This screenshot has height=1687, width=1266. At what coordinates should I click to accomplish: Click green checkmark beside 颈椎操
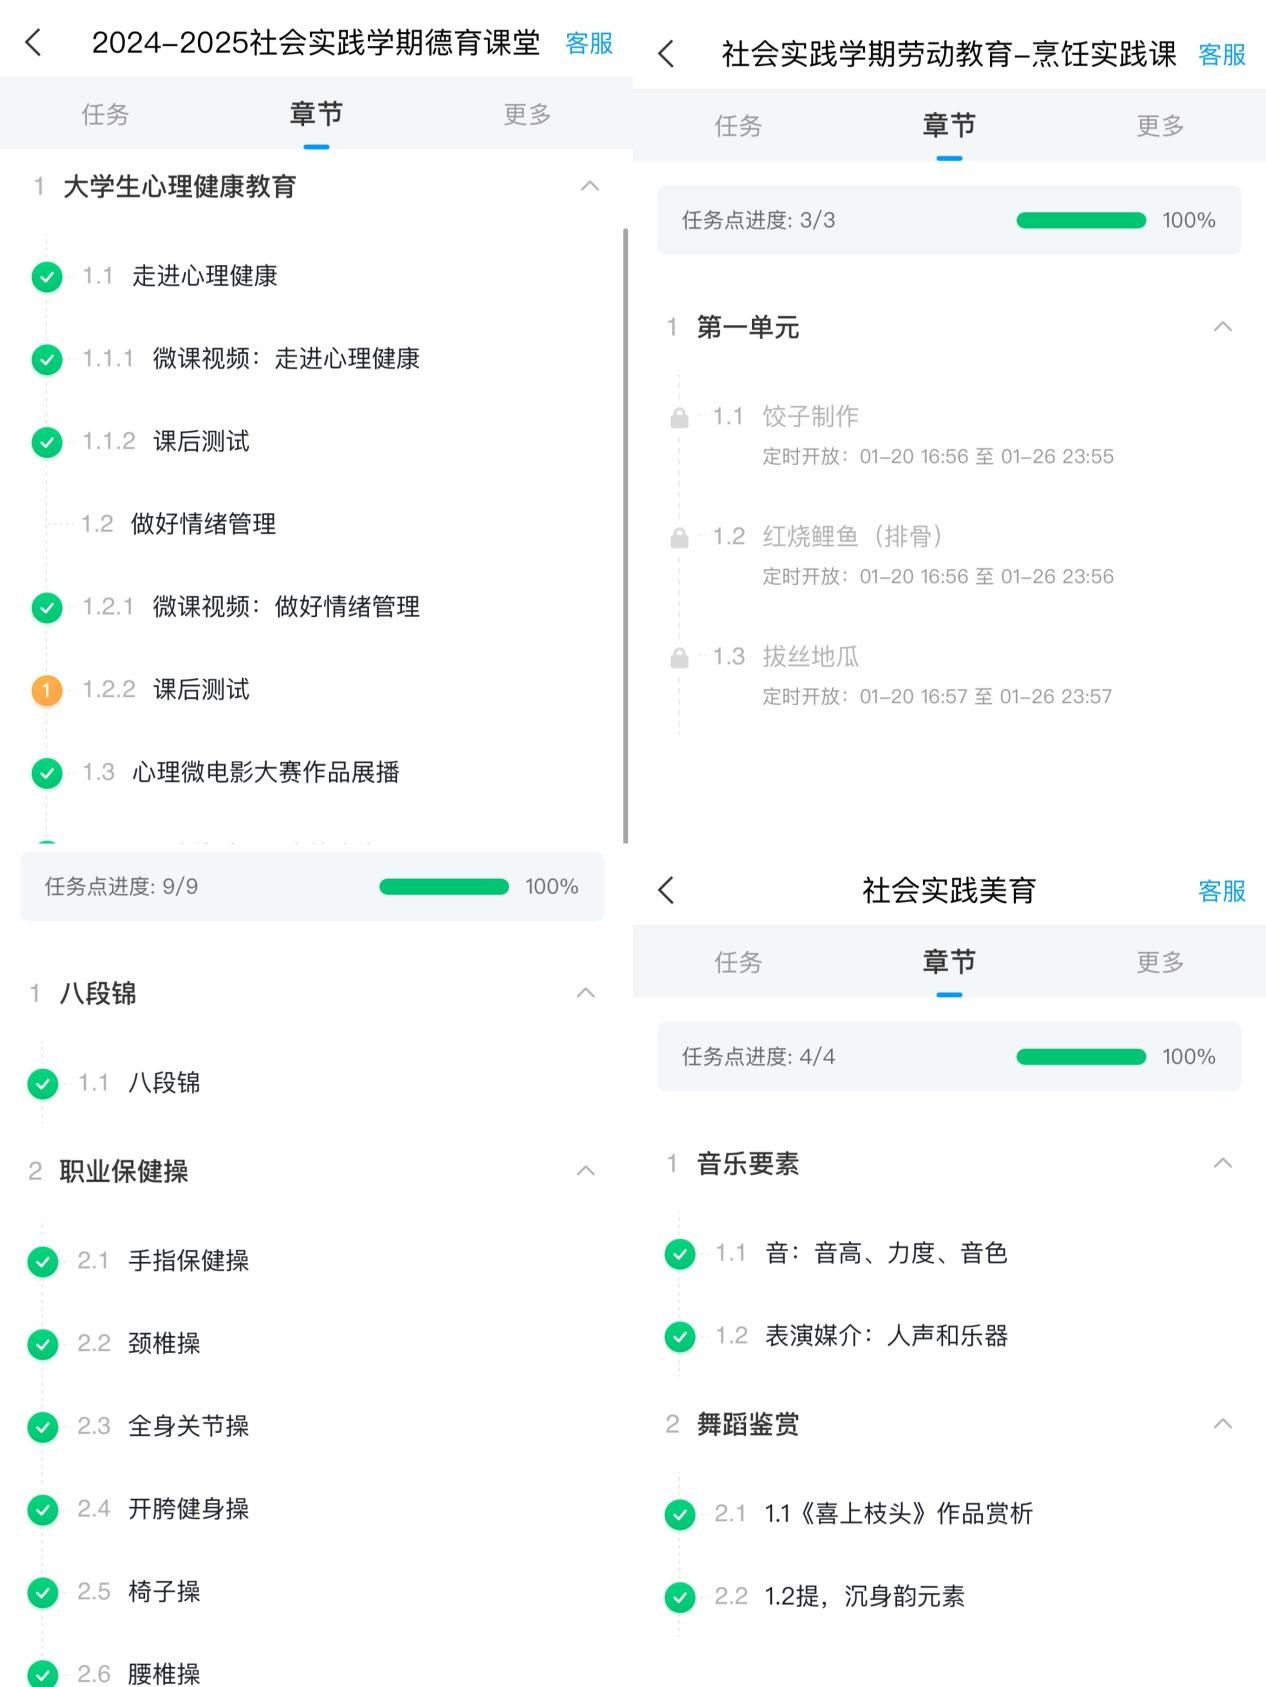click(43, 1344)
